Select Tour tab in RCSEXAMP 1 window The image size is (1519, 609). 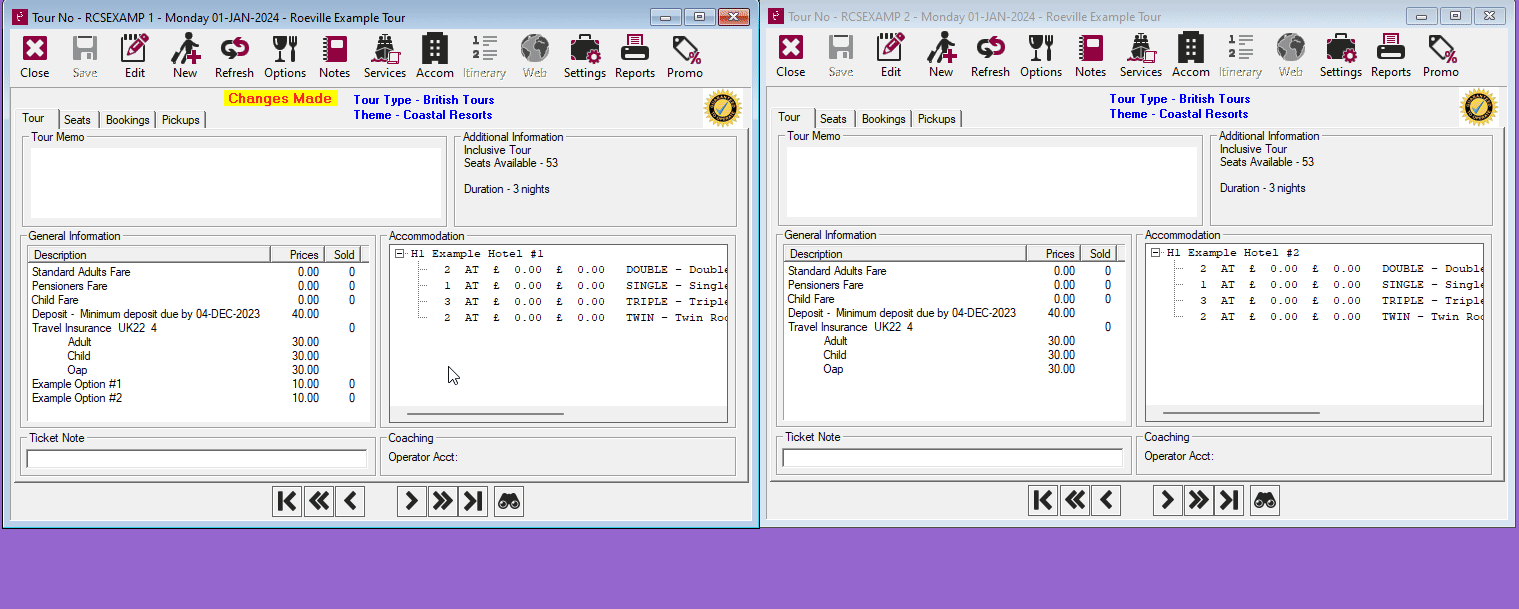click(33, 118)
